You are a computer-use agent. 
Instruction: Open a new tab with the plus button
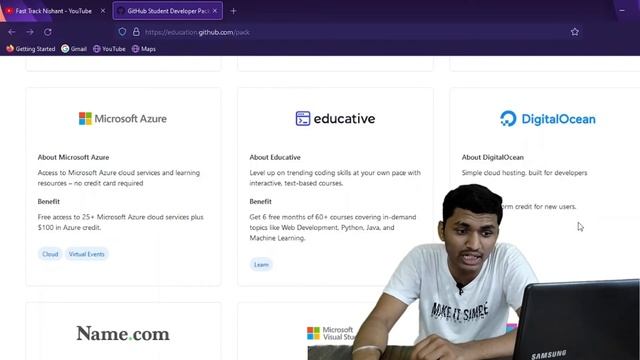tap(233, 11)
